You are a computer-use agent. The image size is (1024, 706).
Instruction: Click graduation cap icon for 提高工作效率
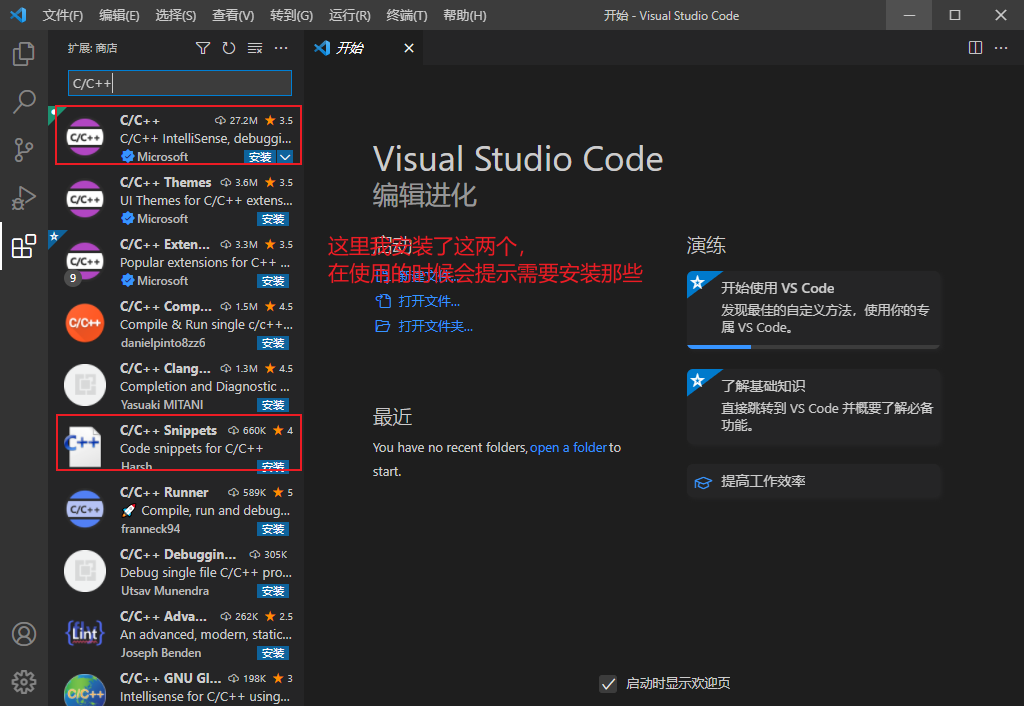703,482
